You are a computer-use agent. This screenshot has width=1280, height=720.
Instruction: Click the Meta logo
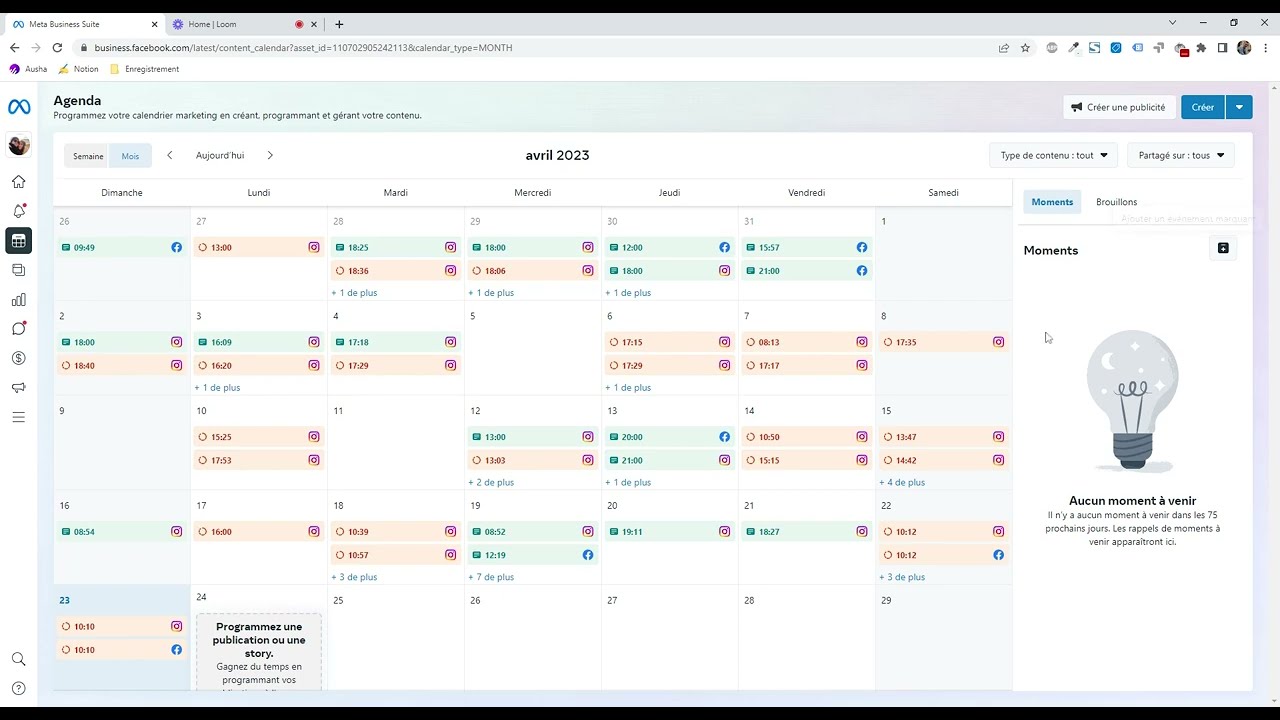pos(18,107)
